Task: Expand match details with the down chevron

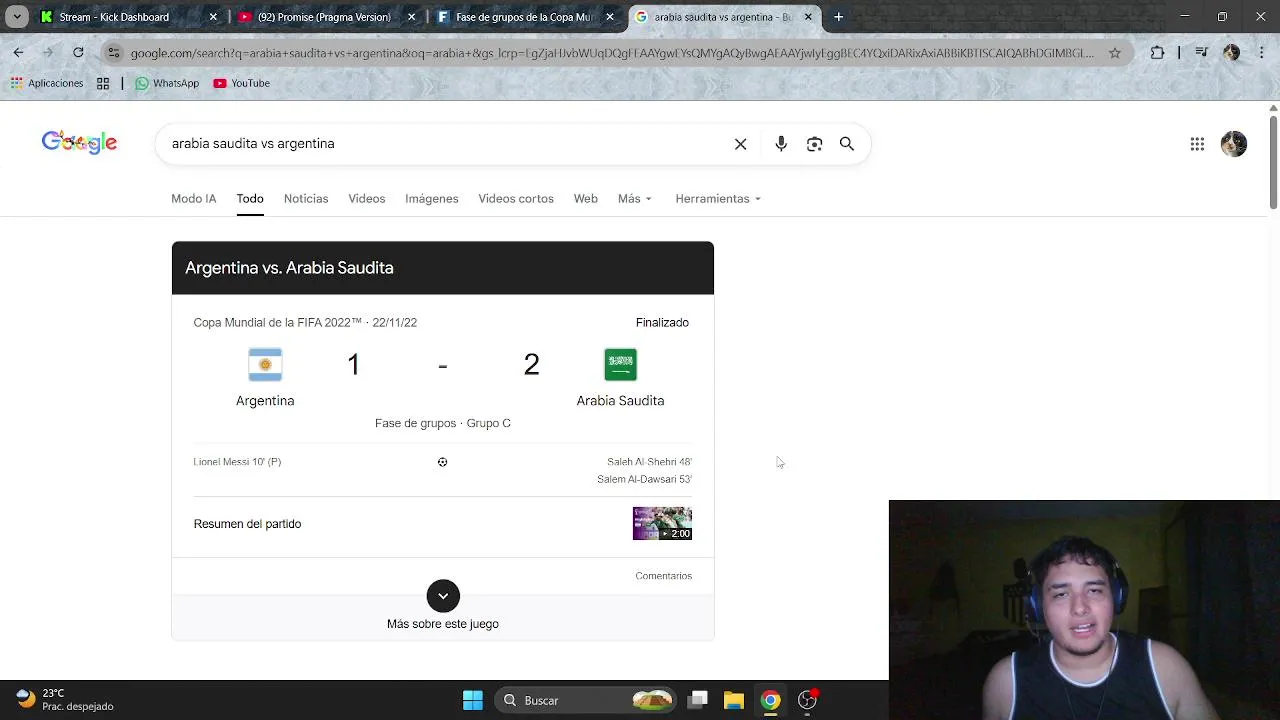Action: tap(443, 596)
